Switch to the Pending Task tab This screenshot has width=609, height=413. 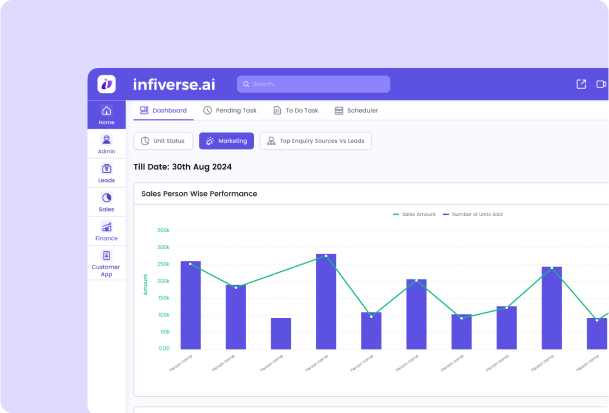pyautogui.click(x=229, y=110)
